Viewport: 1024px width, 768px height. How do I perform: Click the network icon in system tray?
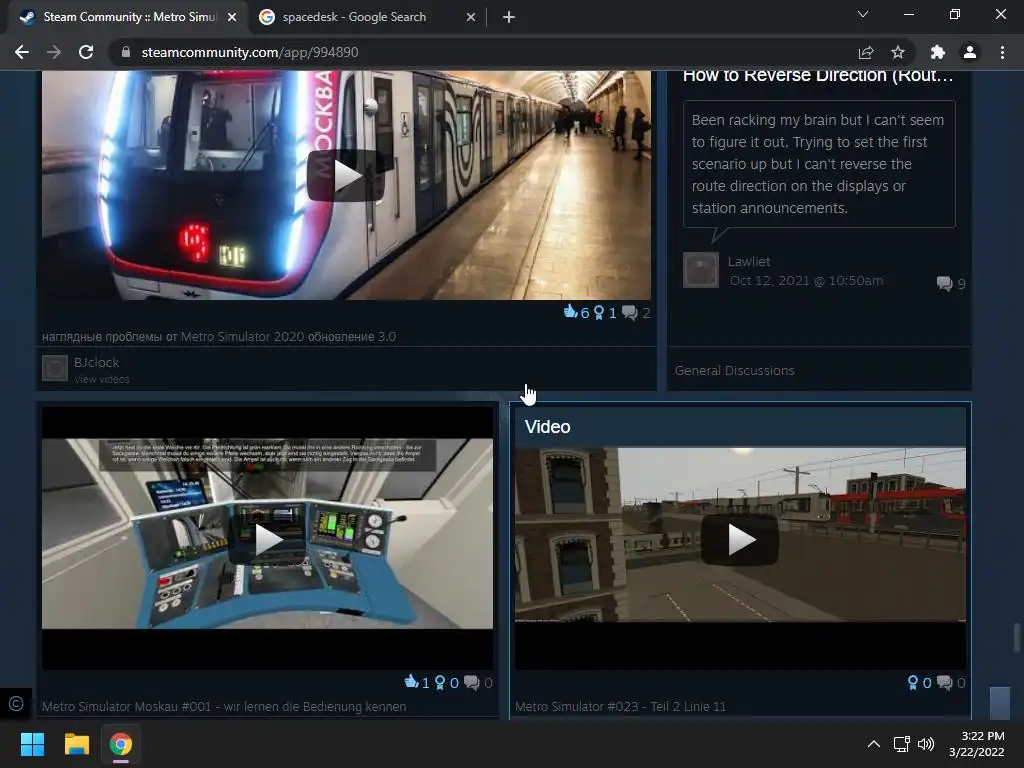(x=901, y=744)
